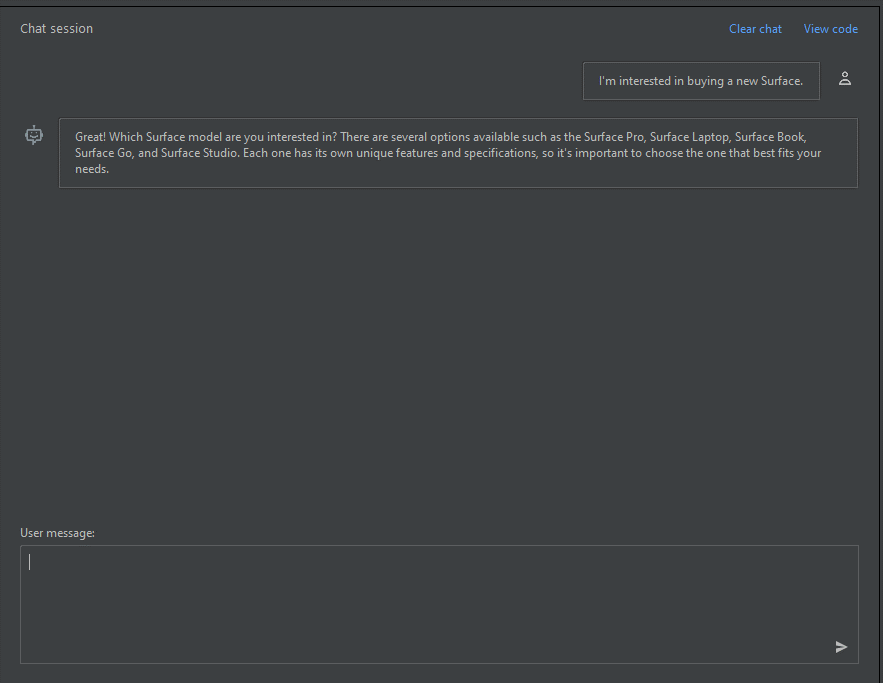This screenshot has height=683, width=883.
Task: Click the user avatar person icon
Action: coord(845,79)
